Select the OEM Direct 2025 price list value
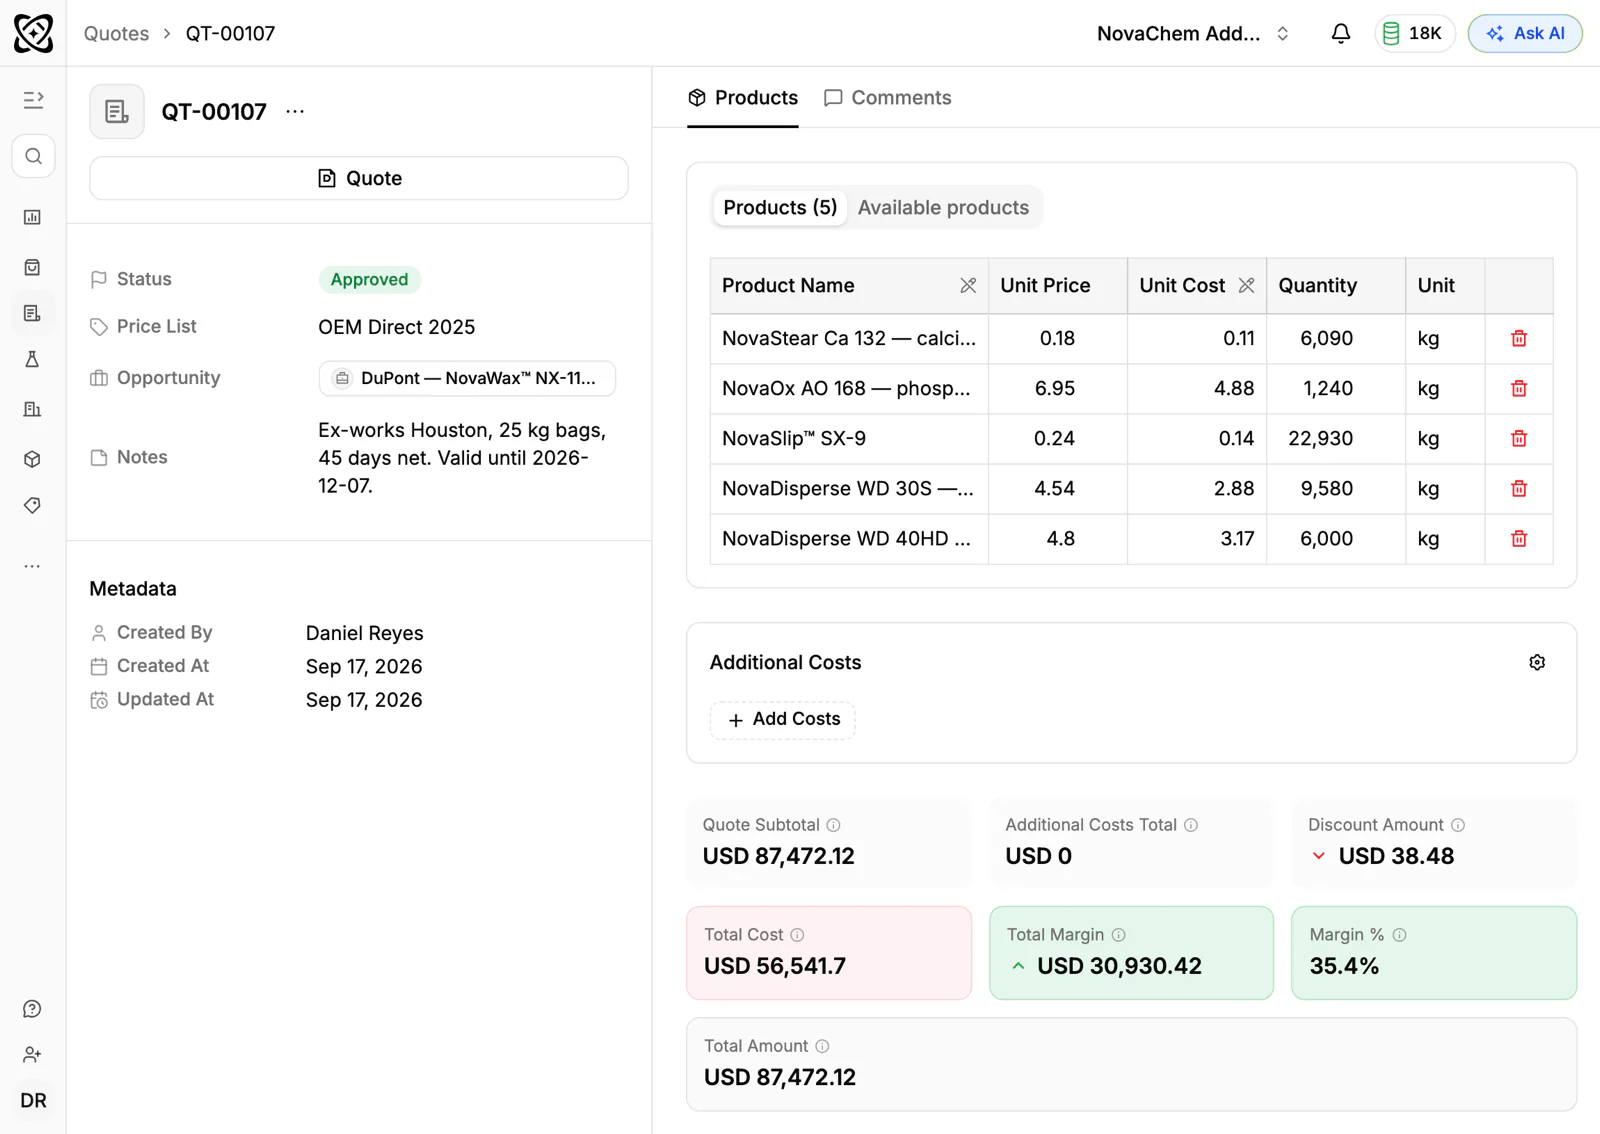Viewport: 1600px width, 1134px height. click(396, 327)
